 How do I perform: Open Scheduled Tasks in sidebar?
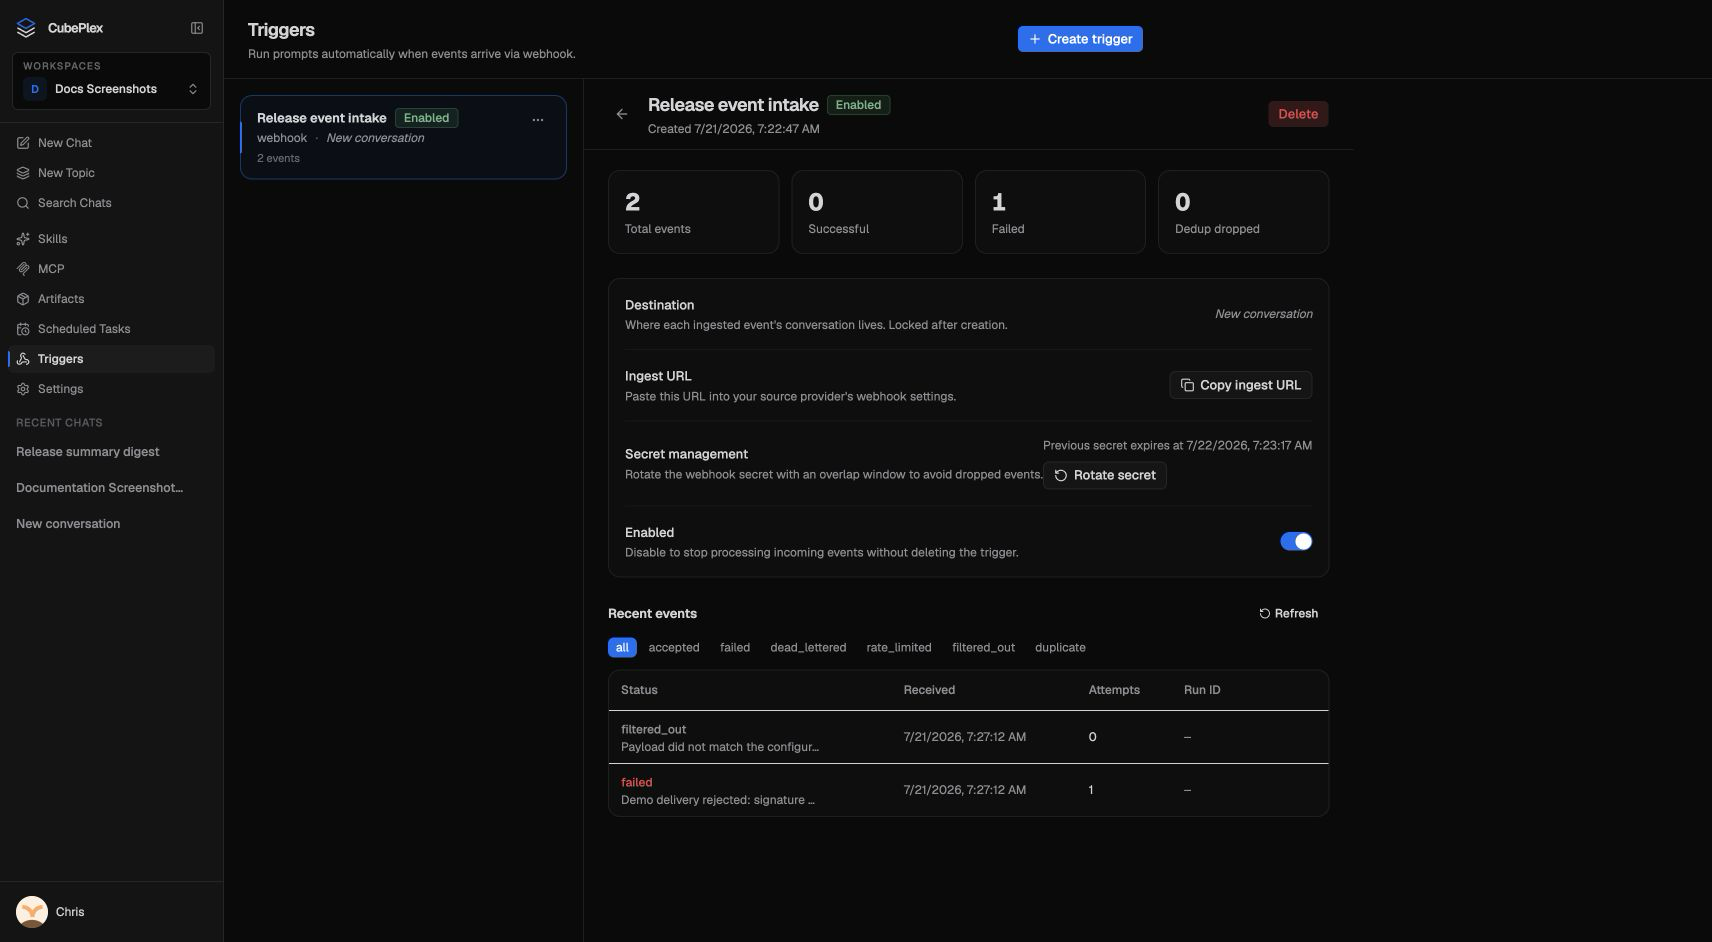coord(111,329)
